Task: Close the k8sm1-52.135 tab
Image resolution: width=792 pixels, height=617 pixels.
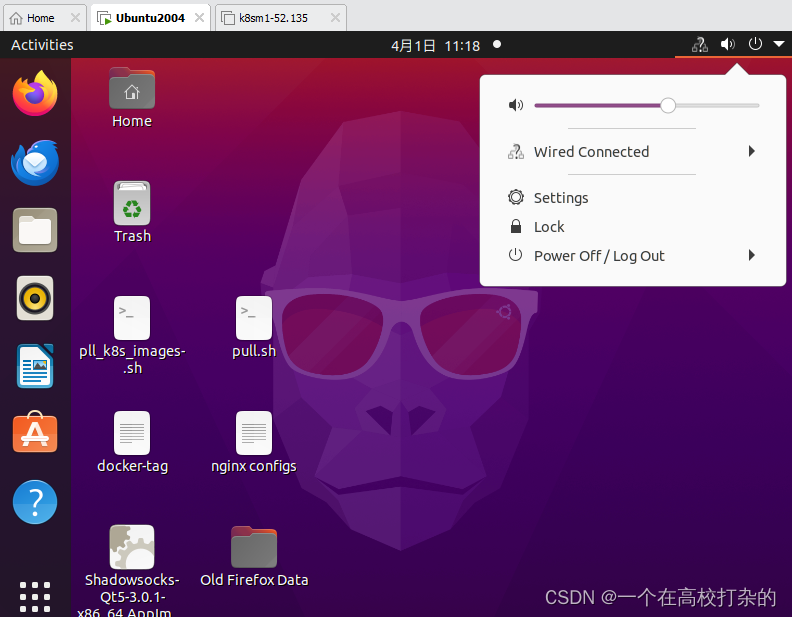Action: (x=335, y=18)
